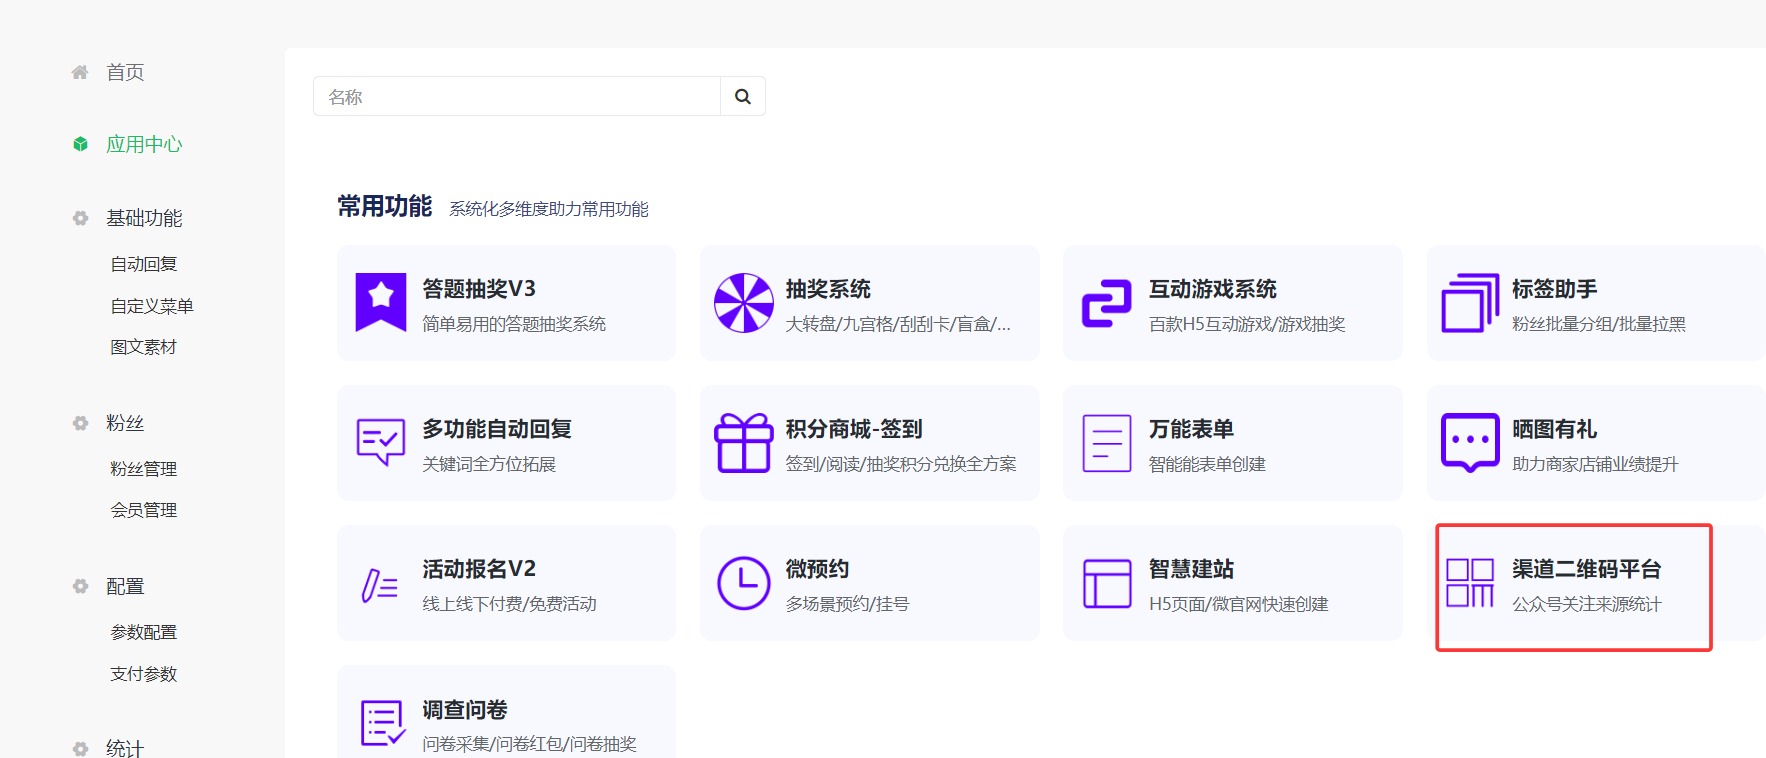The width and height of the screenshot is (1766, 758).
Task: Click the 互动游戏系统 link icon
Action: point(1106,303)
